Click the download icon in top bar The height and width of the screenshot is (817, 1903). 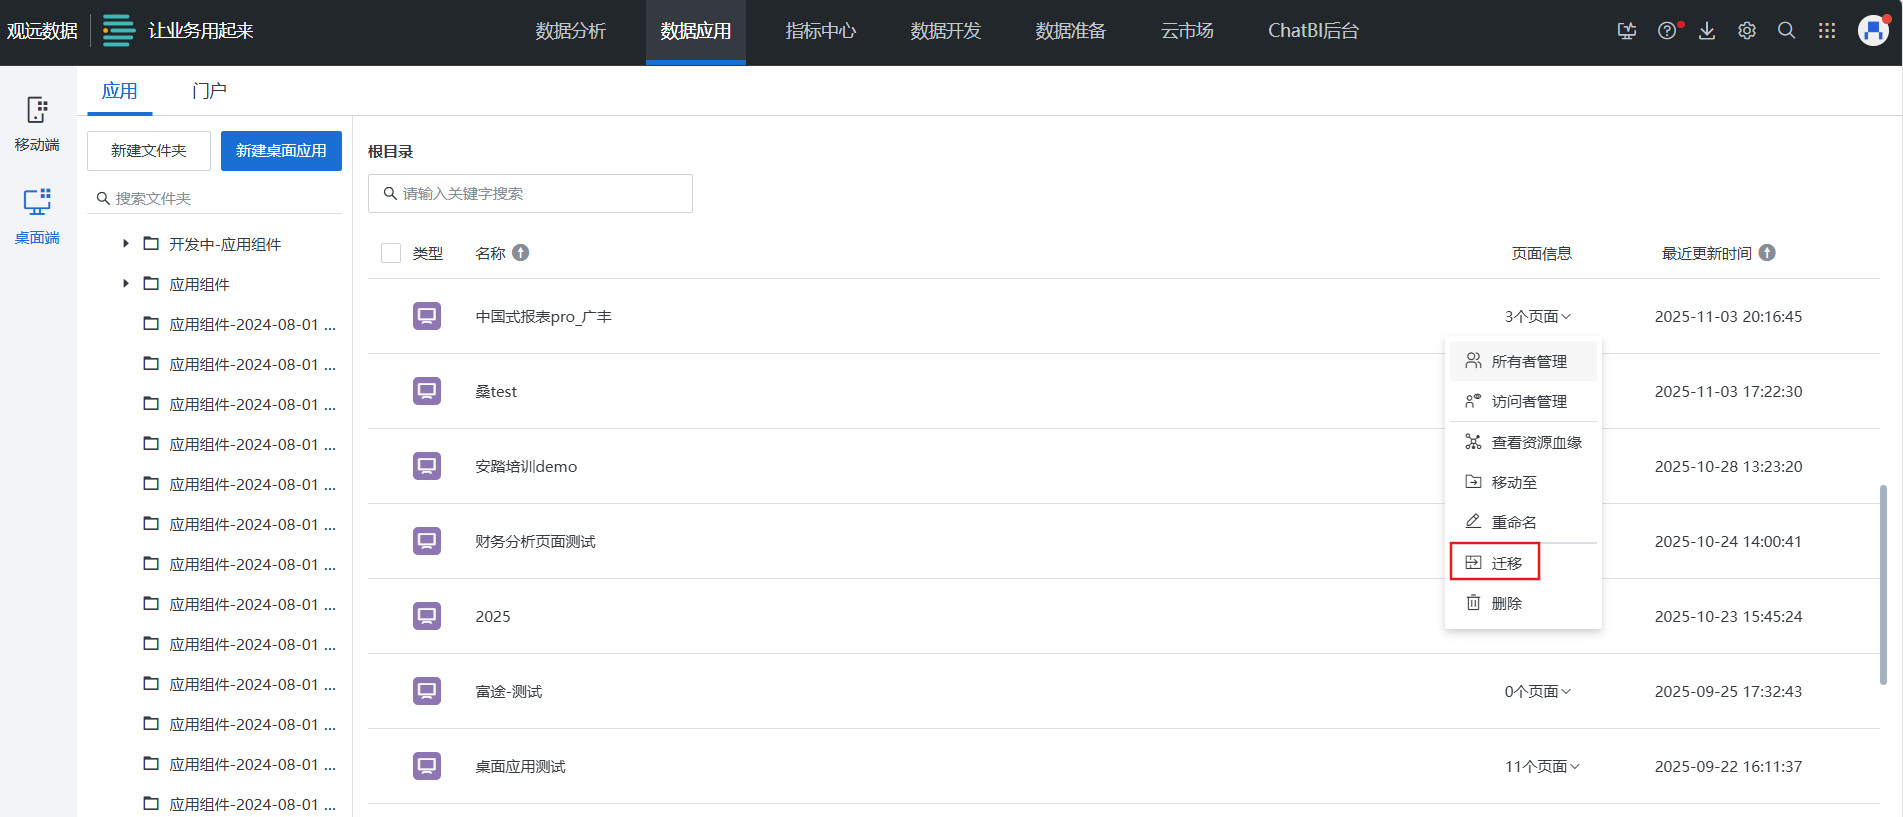tap(1707, 31)
